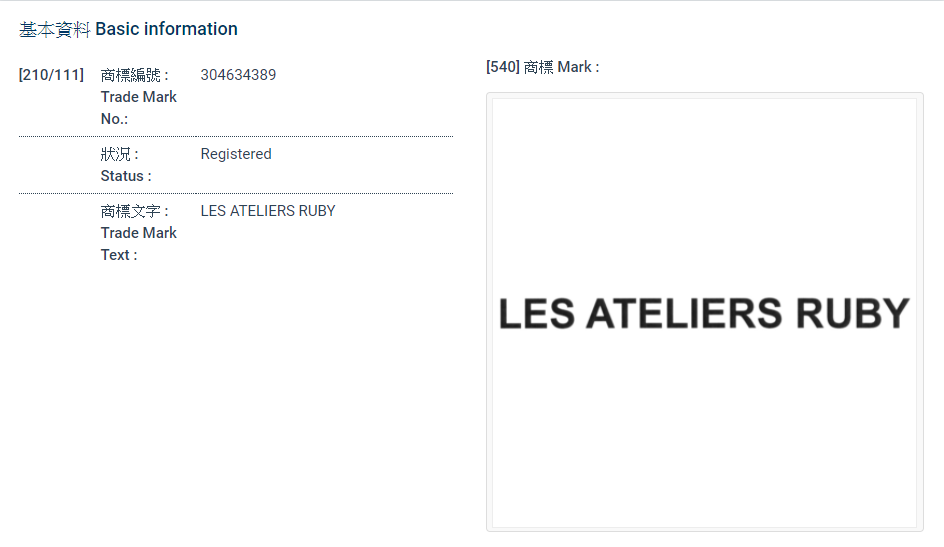Click the Basic information heading
The height and width of the screenshot is (547, 944).
click(x=166, y=29)
